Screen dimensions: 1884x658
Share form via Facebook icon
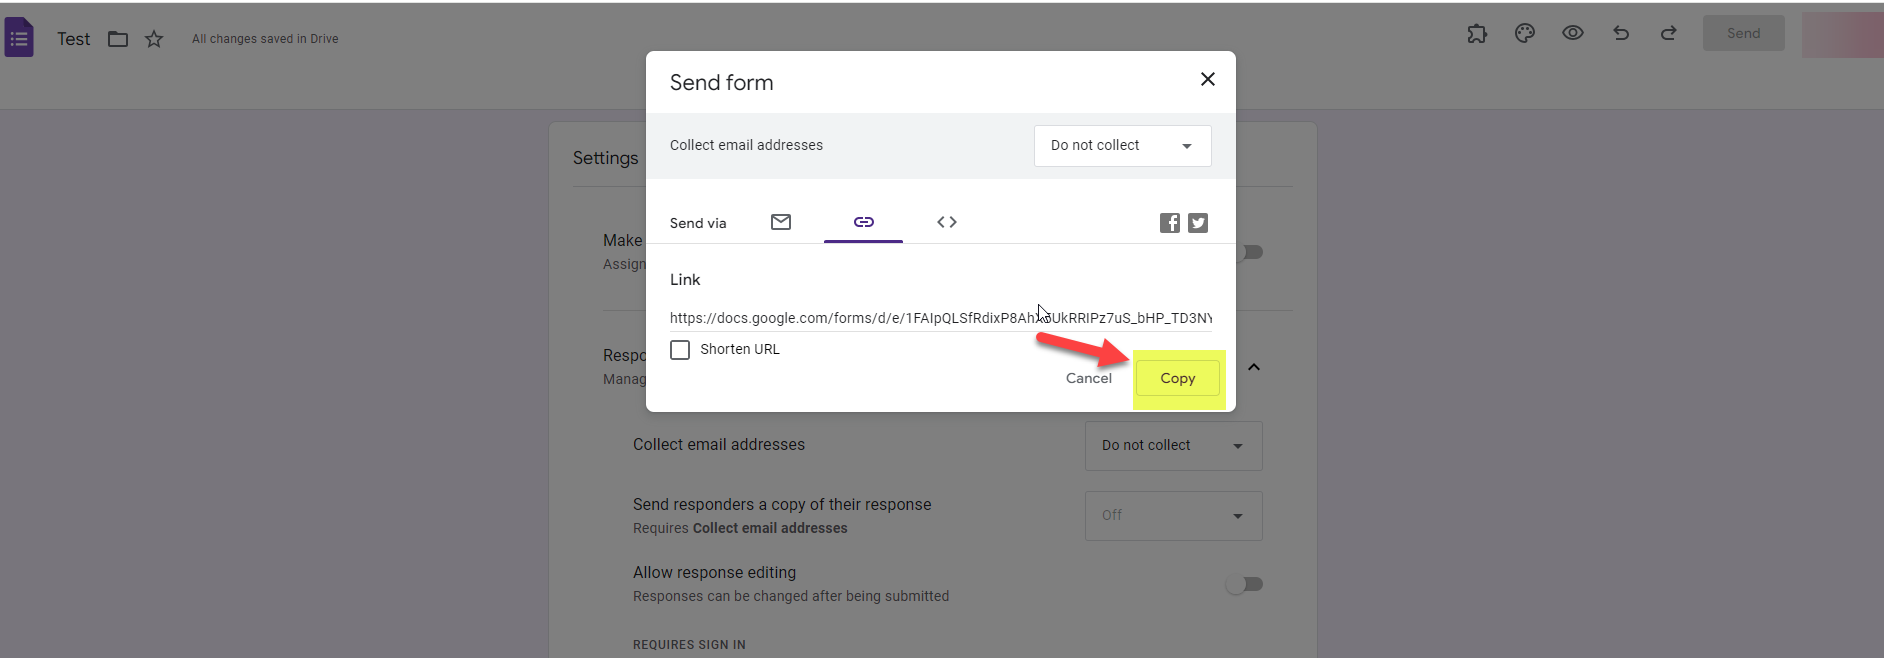pos(1169,223)
